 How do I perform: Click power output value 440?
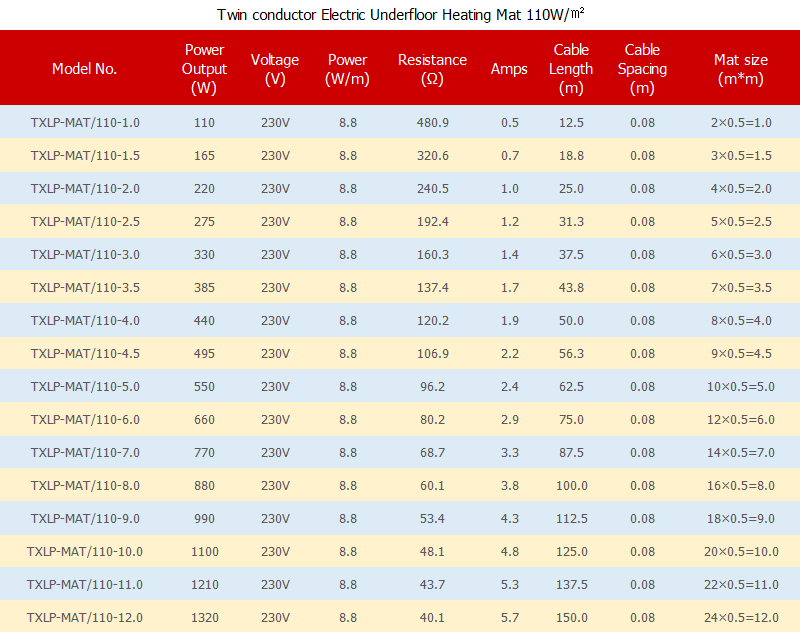click(204, 320)
